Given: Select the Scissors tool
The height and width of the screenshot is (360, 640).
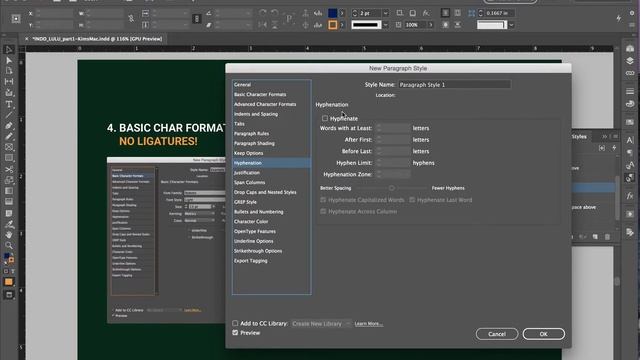Looking at the screenshot, I should (9, 169).
